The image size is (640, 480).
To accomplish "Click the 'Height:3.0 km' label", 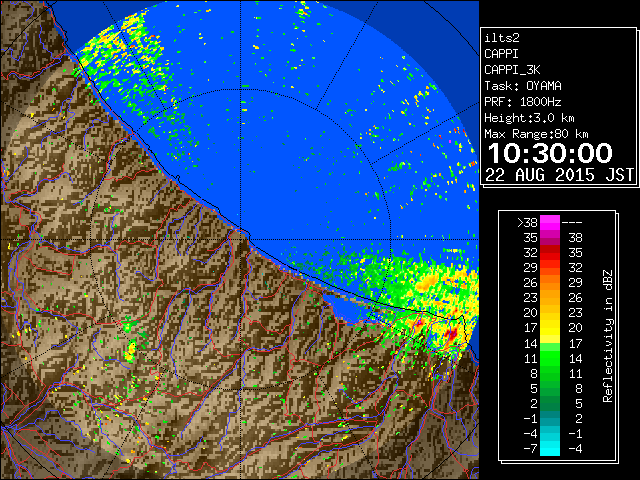I will pos(529,118).
